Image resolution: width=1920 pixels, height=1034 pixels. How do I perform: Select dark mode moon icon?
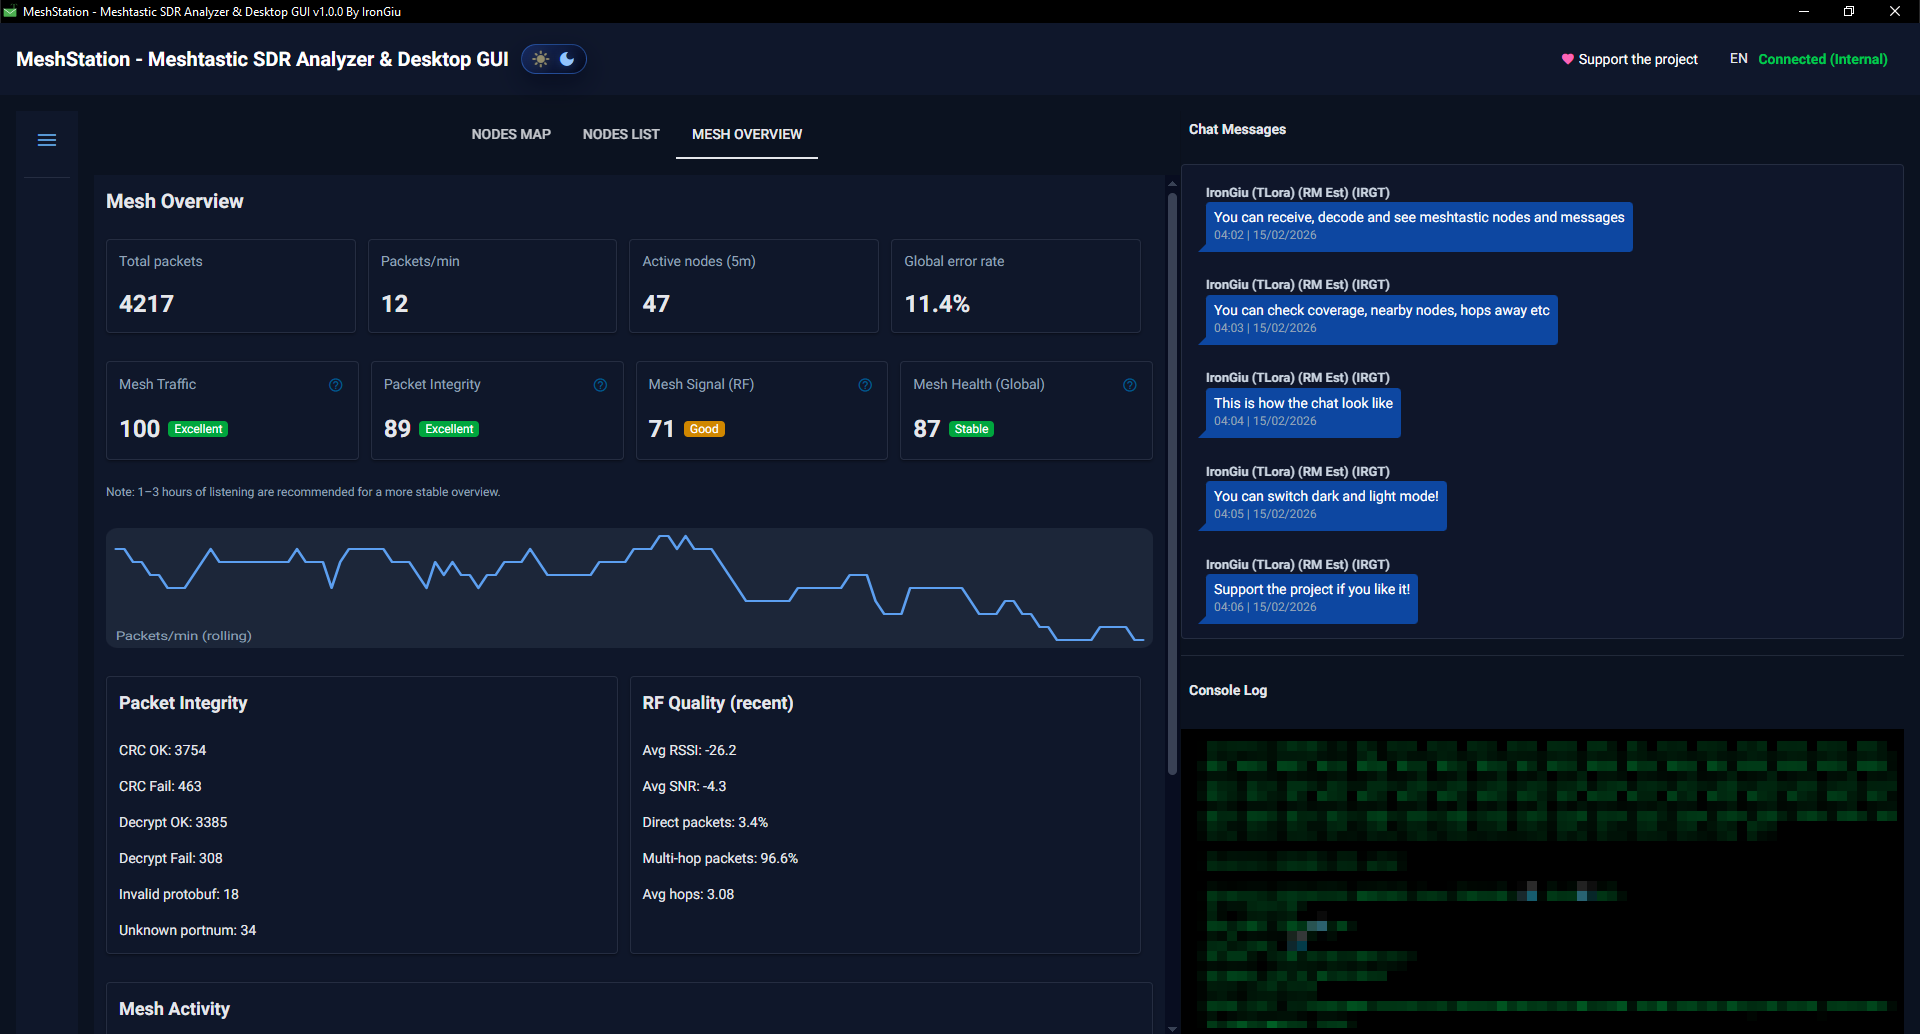point(567,59)
